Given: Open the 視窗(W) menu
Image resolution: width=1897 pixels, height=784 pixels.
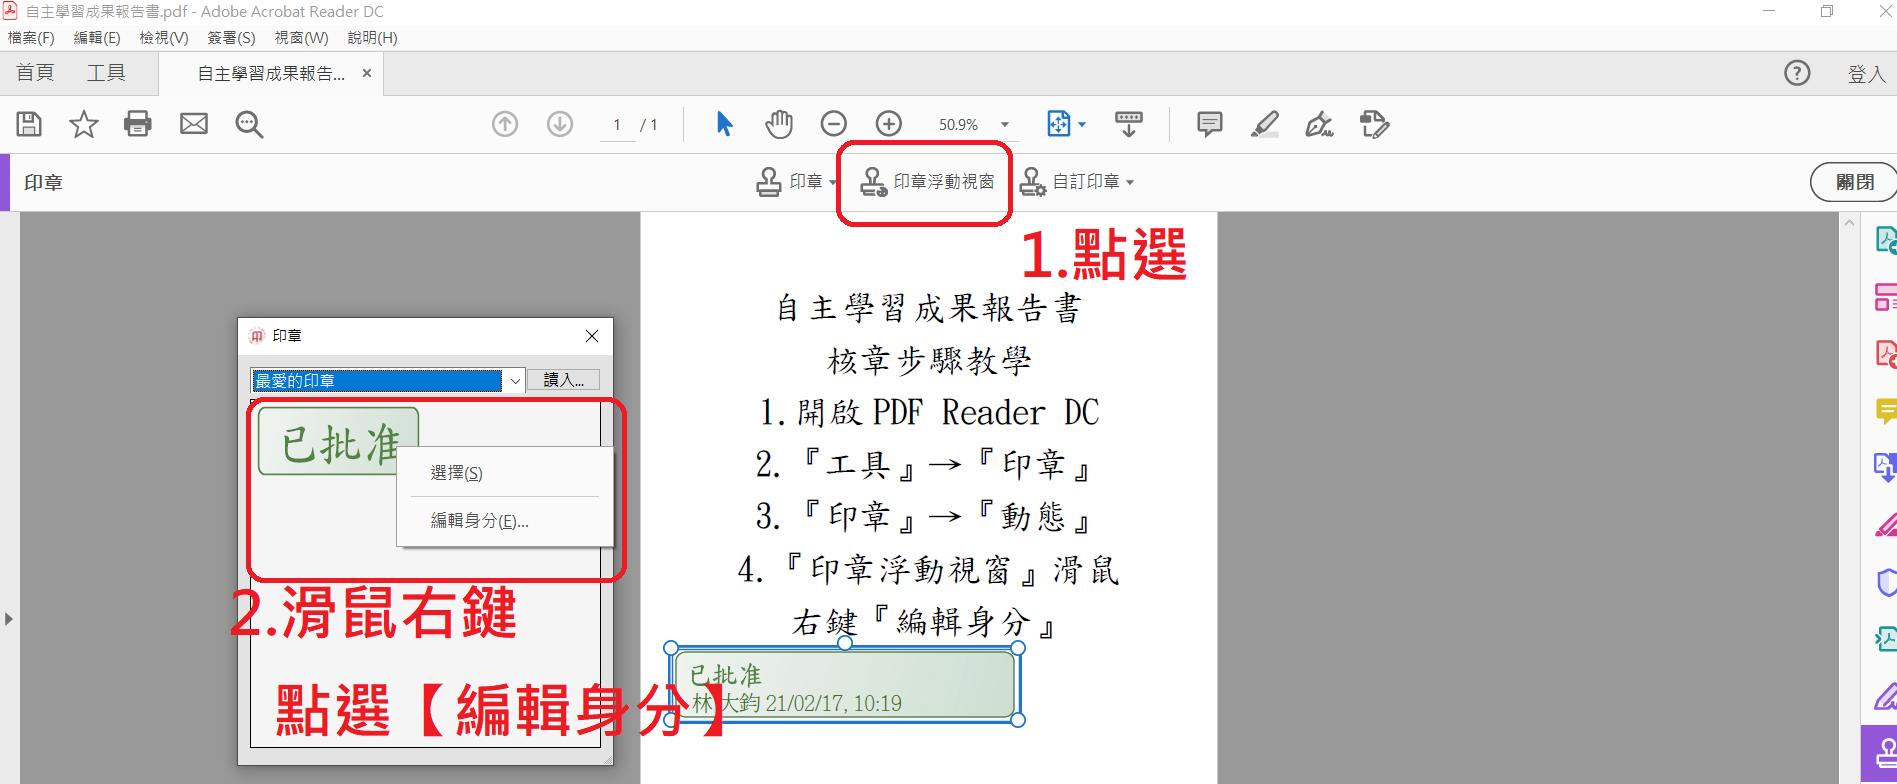Looking at the screenshot, I should (x=301, y=38).
